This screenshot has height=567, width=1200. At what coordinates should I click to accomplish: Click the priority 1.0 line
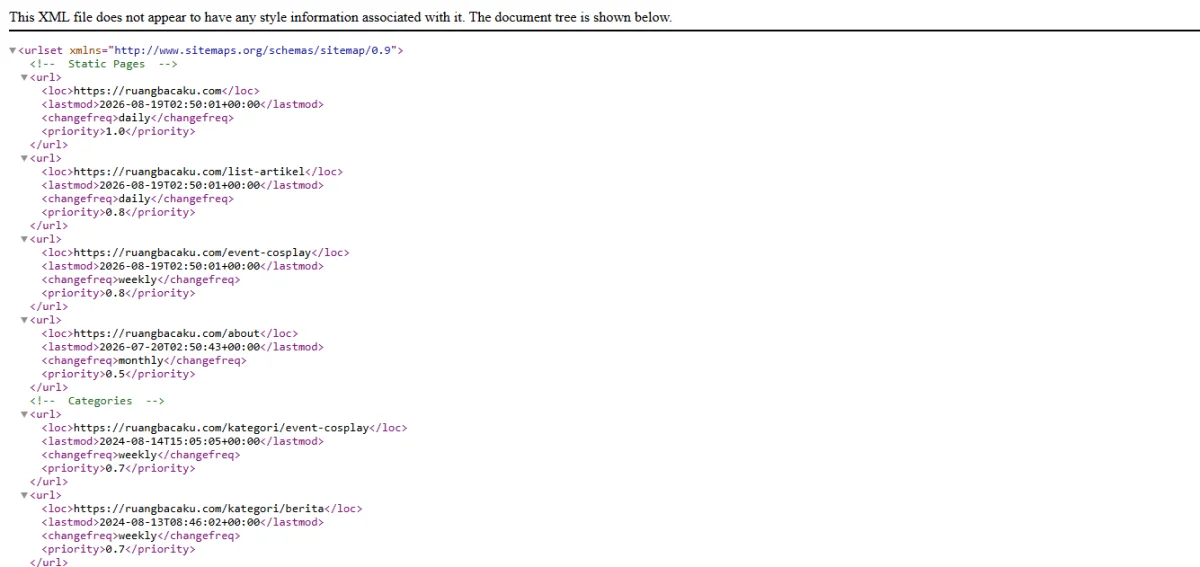[x=118, y=131]
